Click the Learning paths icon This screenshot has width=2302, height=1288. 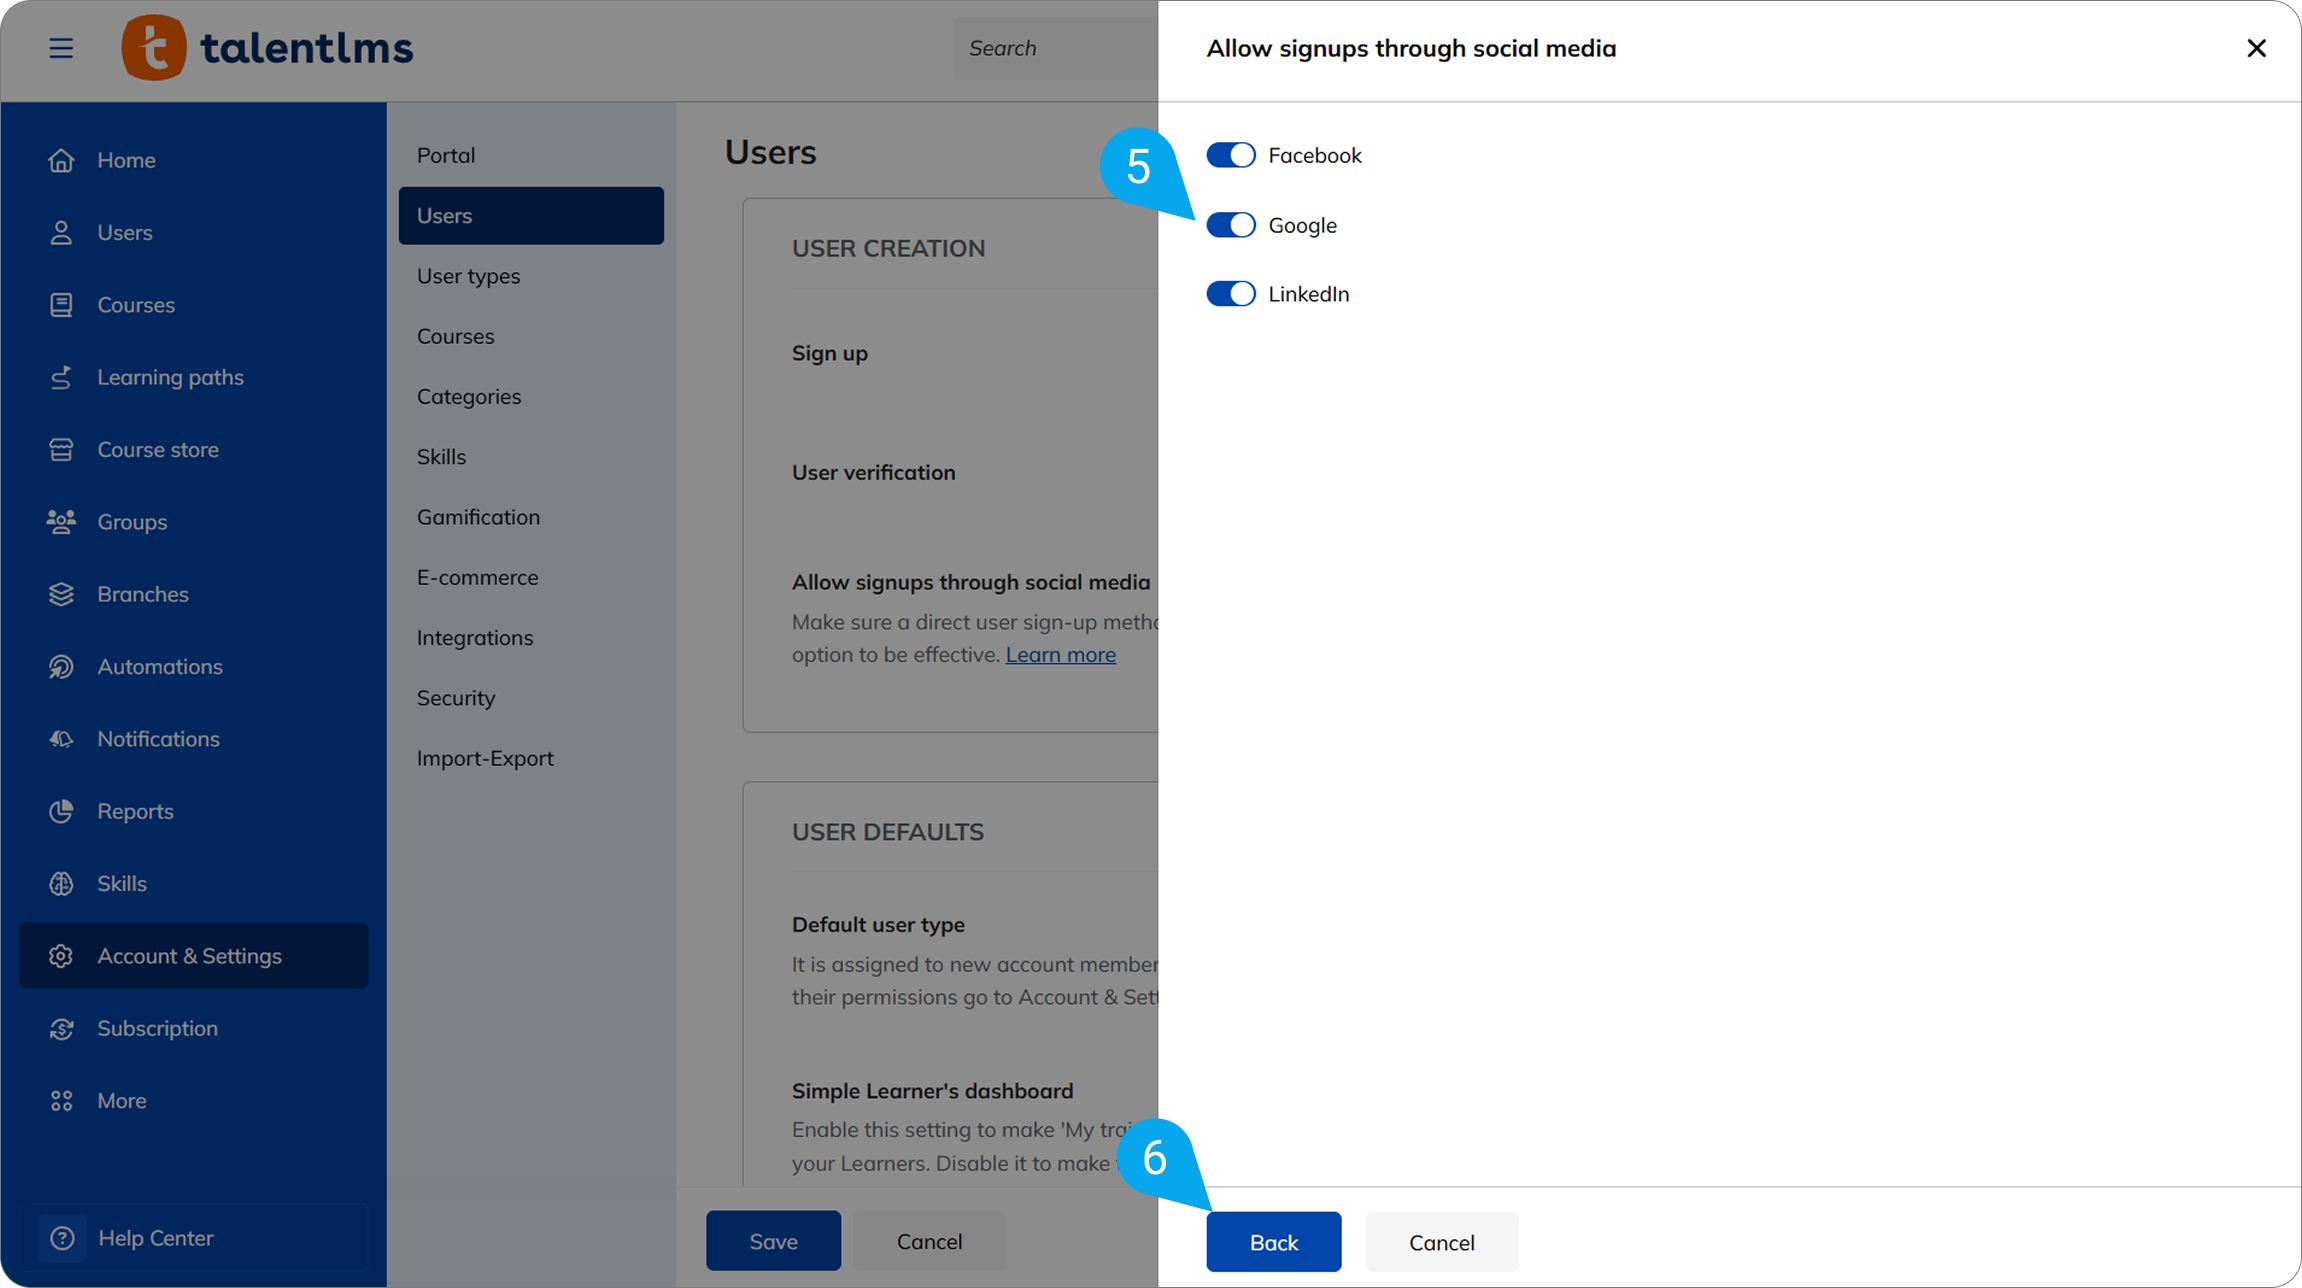coord(61,377)
